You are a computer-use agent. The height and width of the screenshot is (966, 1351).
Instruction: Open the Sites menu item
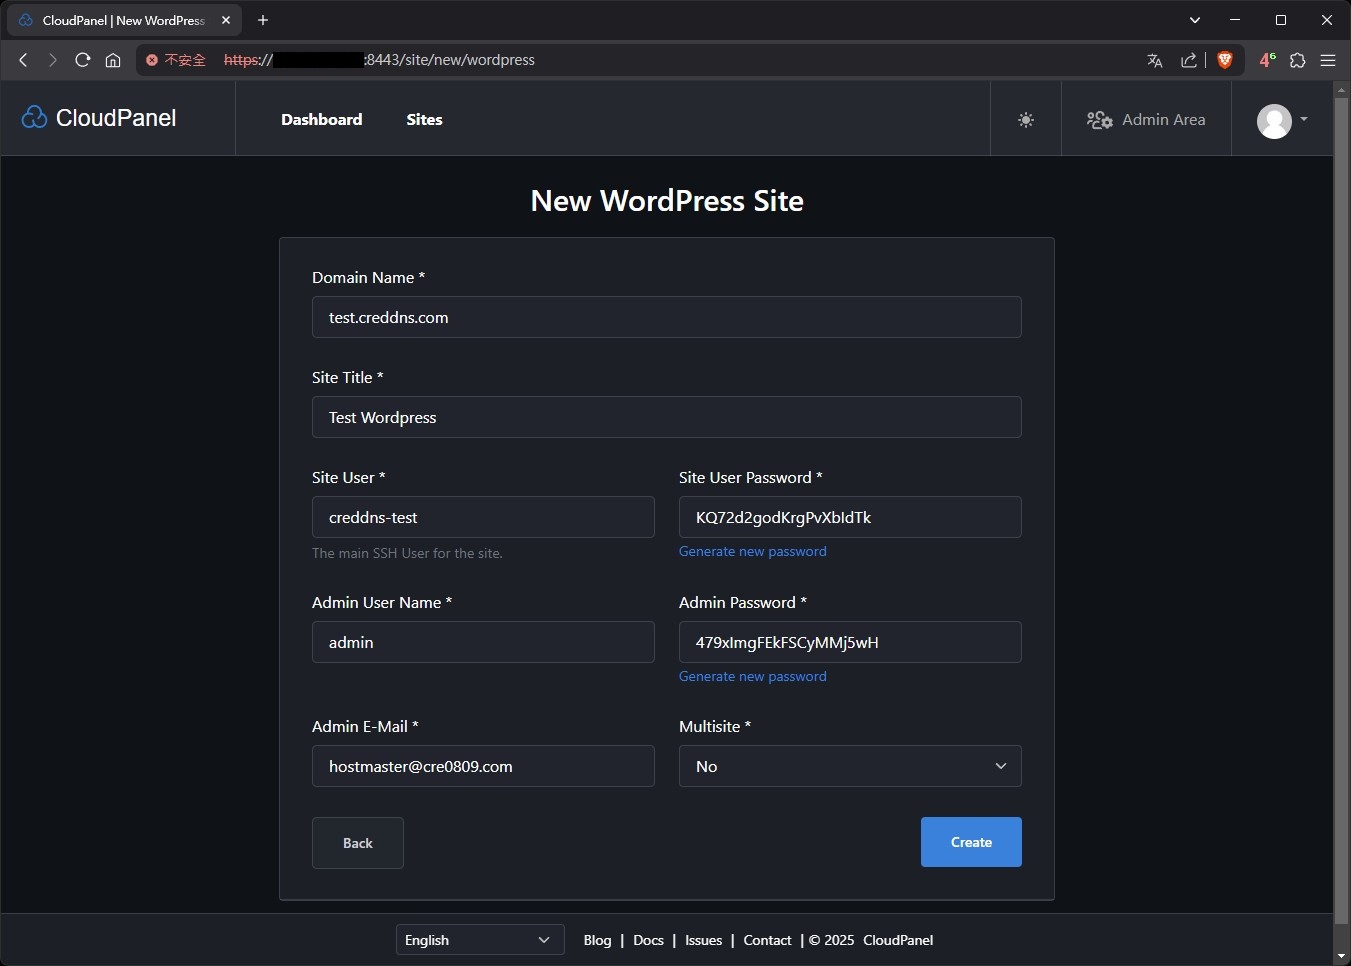click(424, 119)
